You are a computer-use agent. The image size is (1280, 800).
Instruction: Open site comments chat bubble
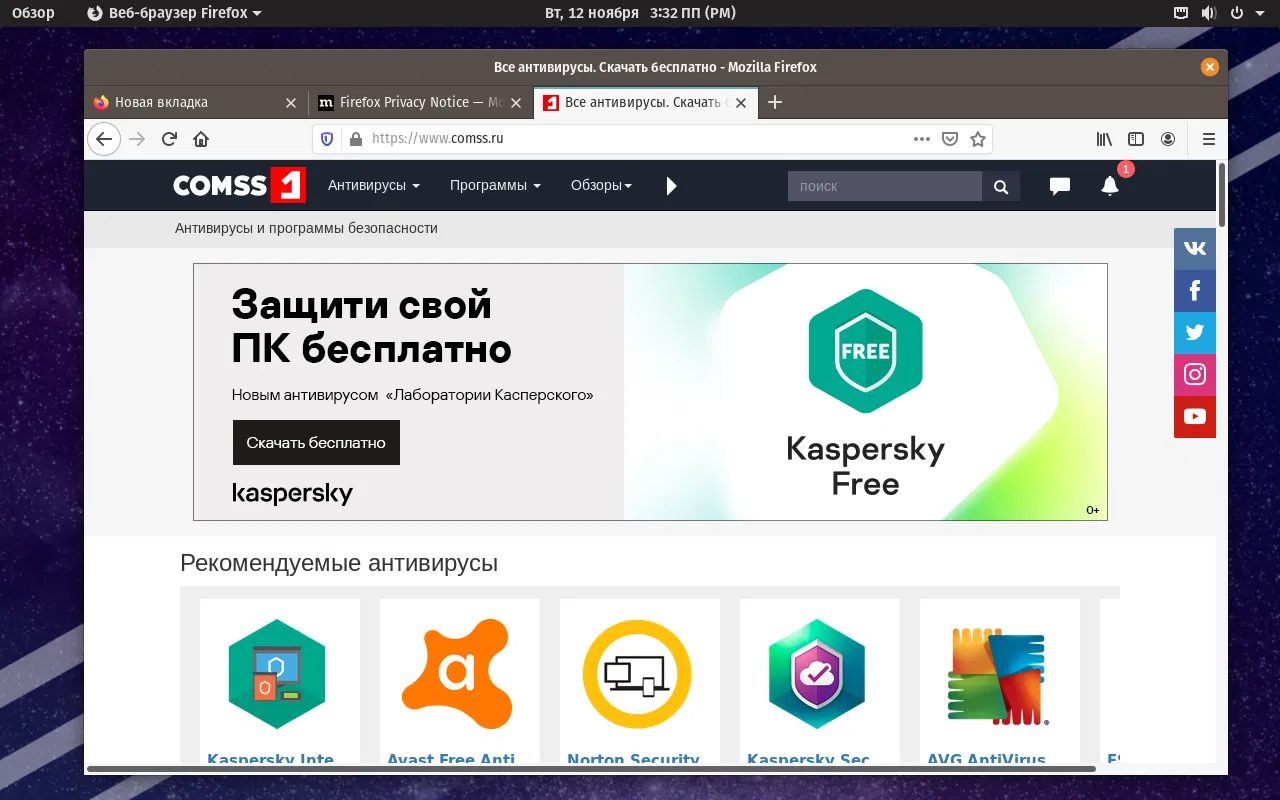pos(1060,186)
